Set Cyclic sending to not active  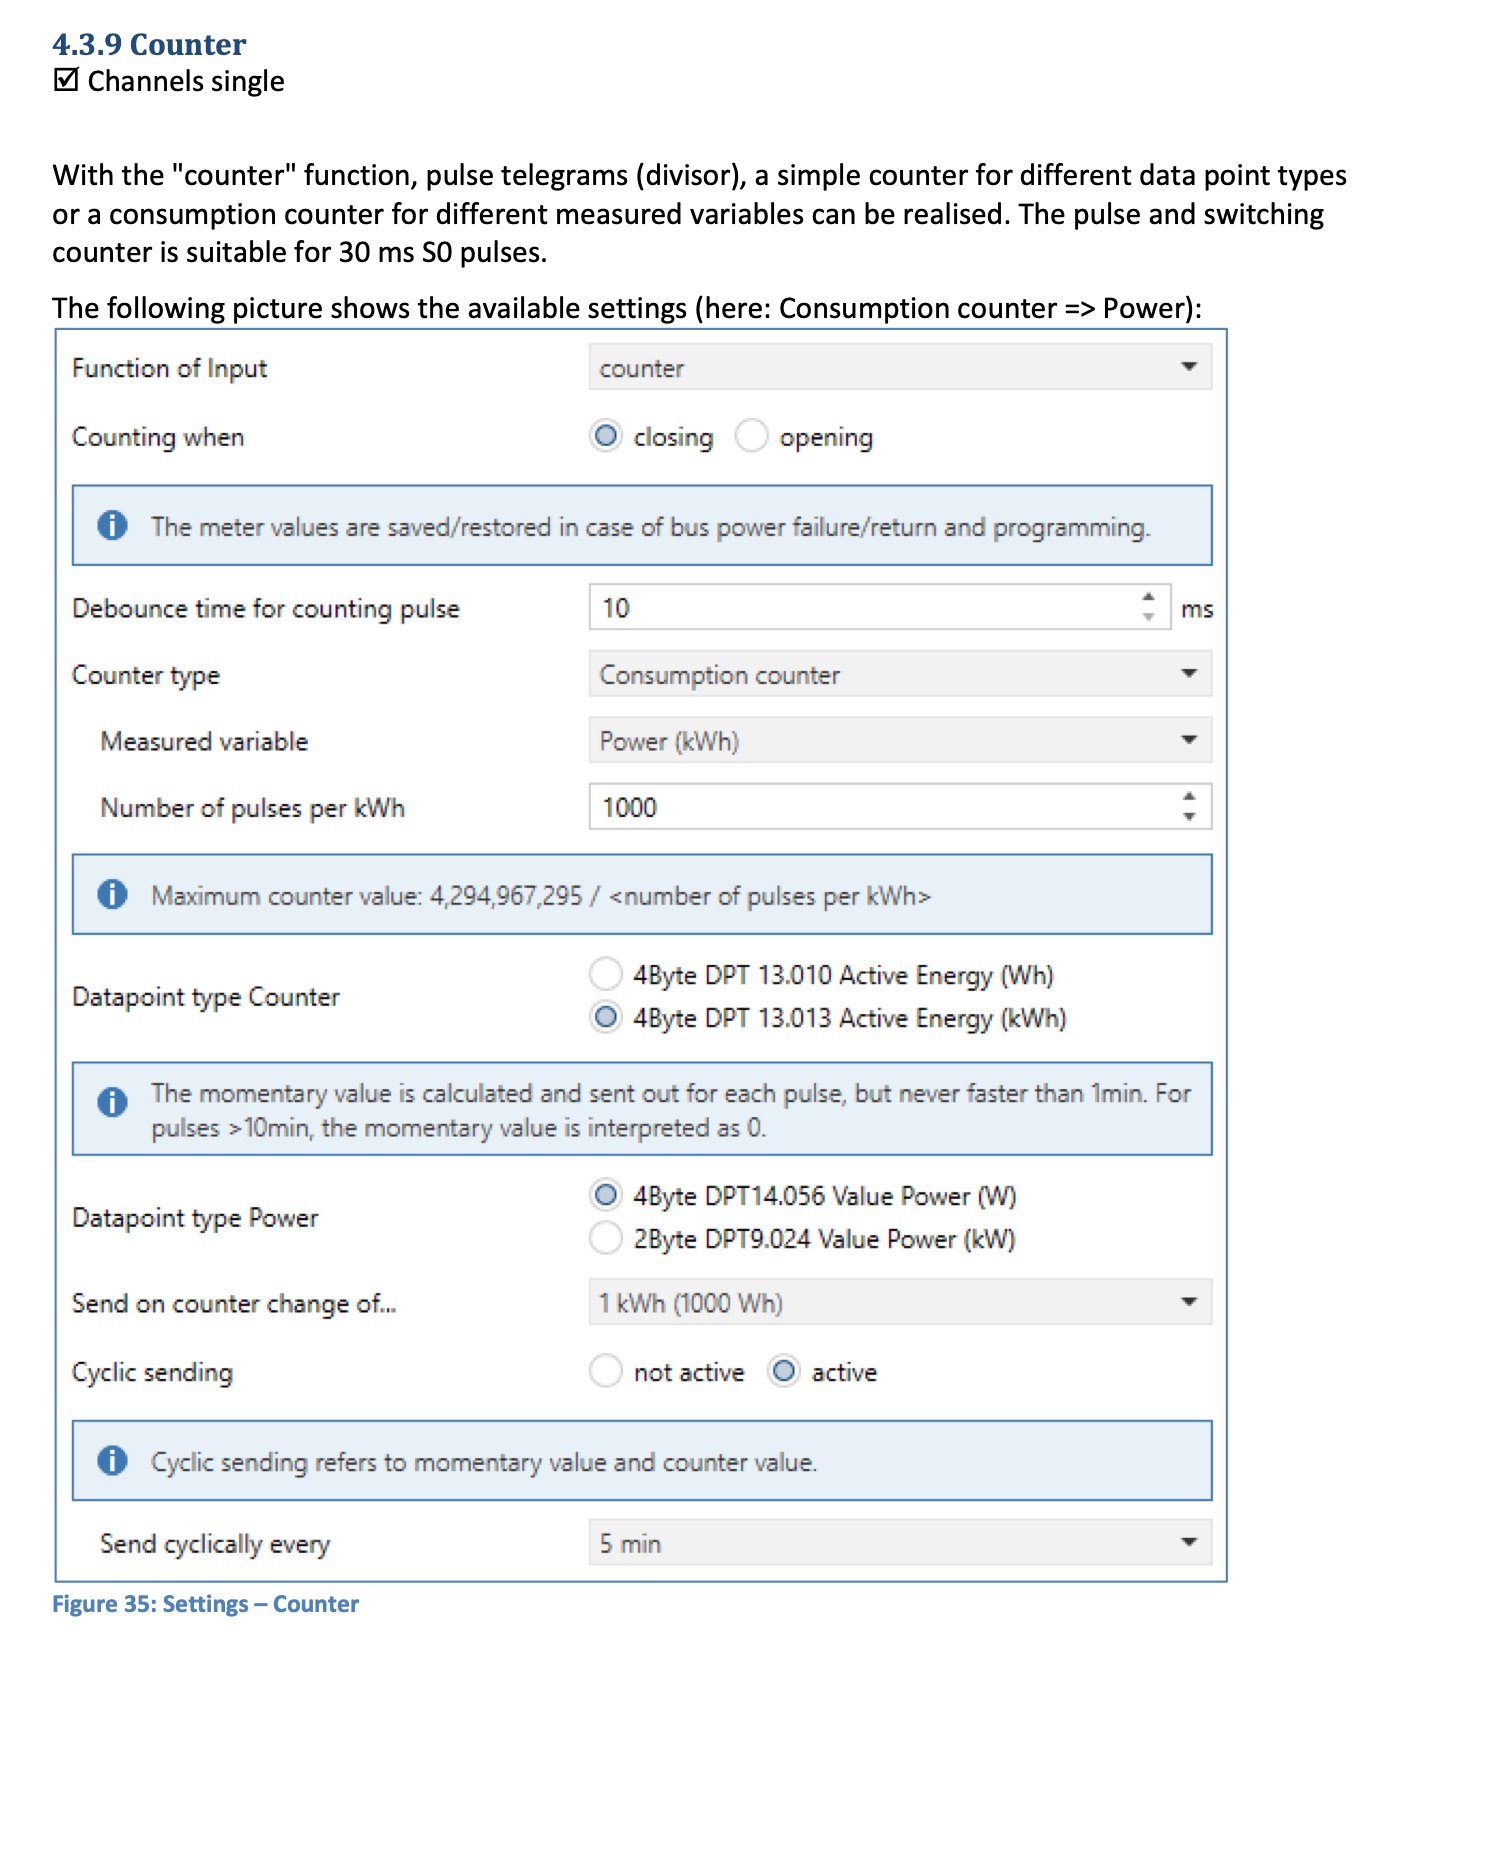pyautogui.click(x=606, y=1371)
